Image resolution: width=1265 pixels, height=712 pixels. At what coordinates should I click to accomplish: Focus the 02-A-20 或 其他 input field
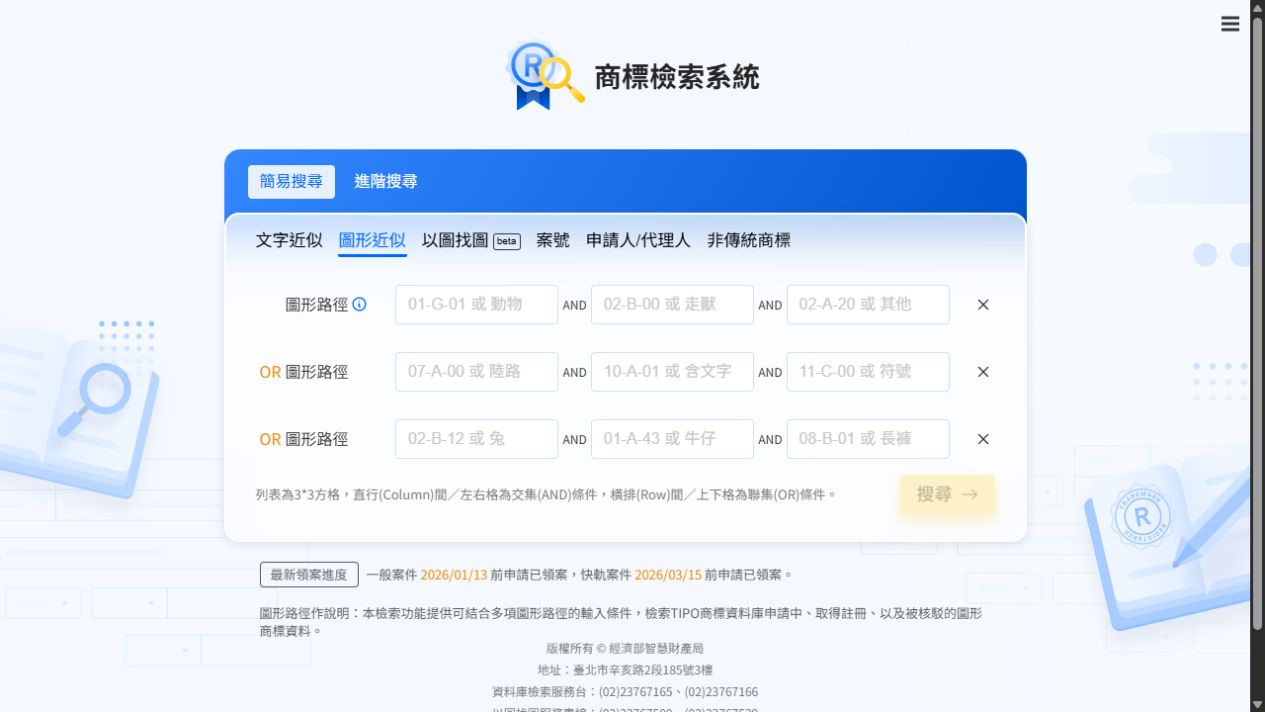[868, 304]
